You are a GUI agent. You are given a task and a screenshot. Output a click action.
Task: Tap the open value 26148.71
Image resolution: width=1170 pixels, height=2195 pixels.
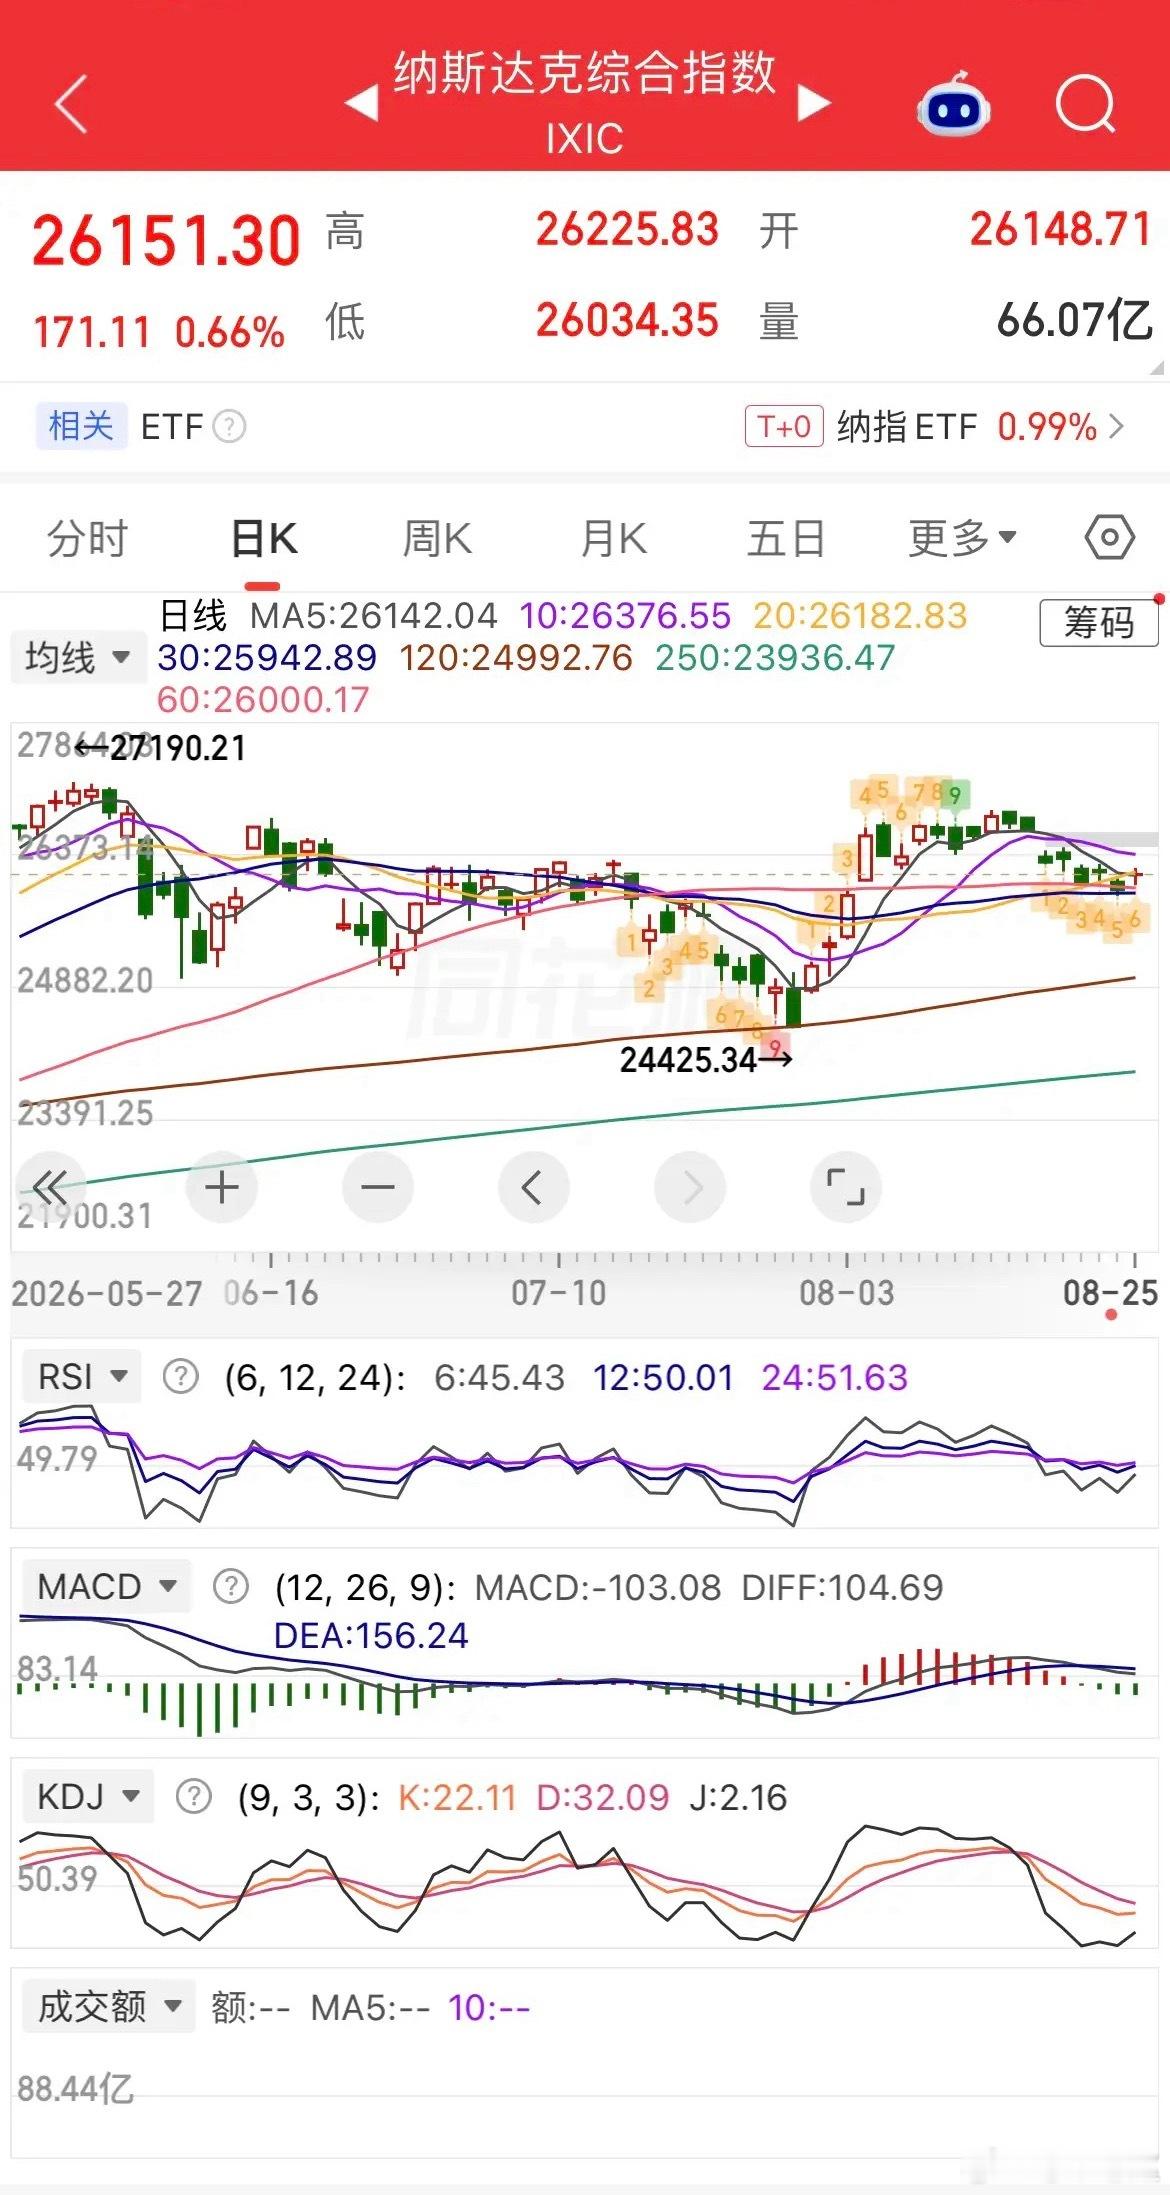tap(1061, 229)
